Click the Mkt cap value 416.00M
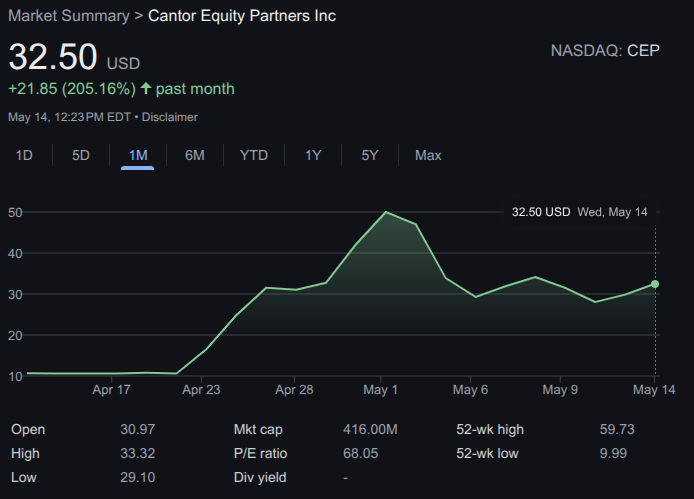 370,429
